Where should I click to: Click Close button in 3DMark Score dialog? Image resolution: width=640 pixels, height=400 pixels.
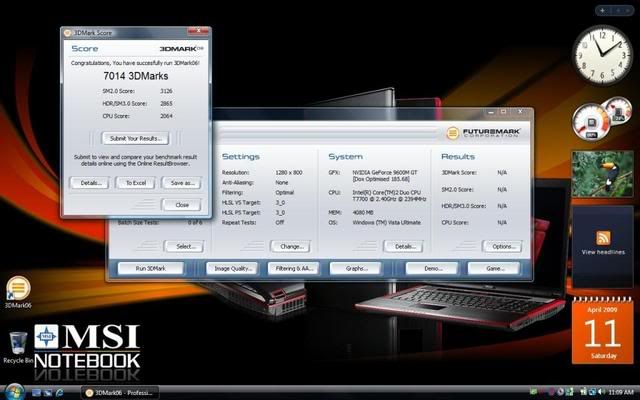click(x=182, y=205)
